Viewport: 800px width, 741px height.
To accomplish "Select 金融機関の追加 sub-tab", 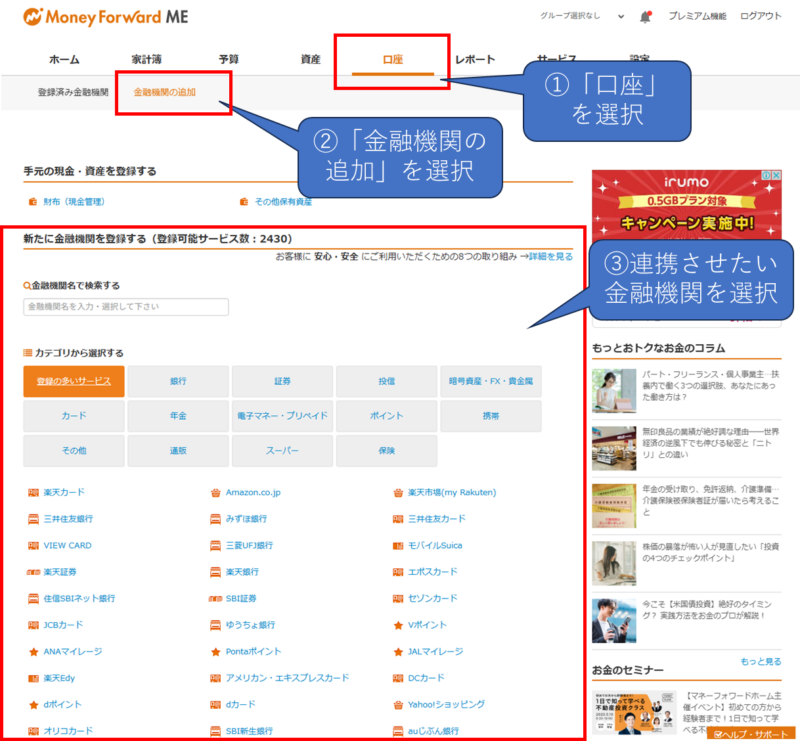I will 165,92.
